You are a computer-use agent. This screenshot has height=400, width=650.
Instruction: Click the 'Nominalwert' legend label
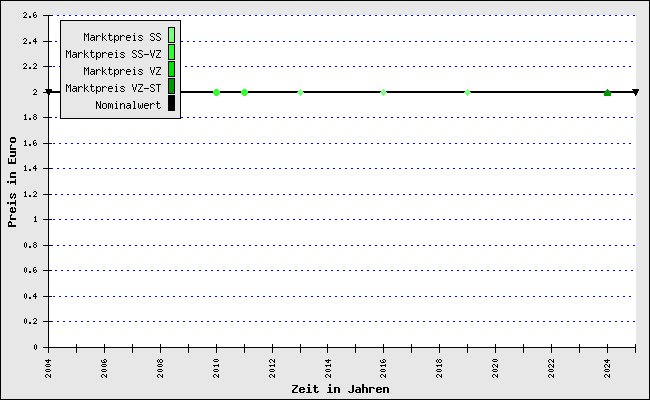(x=128, y=105)
